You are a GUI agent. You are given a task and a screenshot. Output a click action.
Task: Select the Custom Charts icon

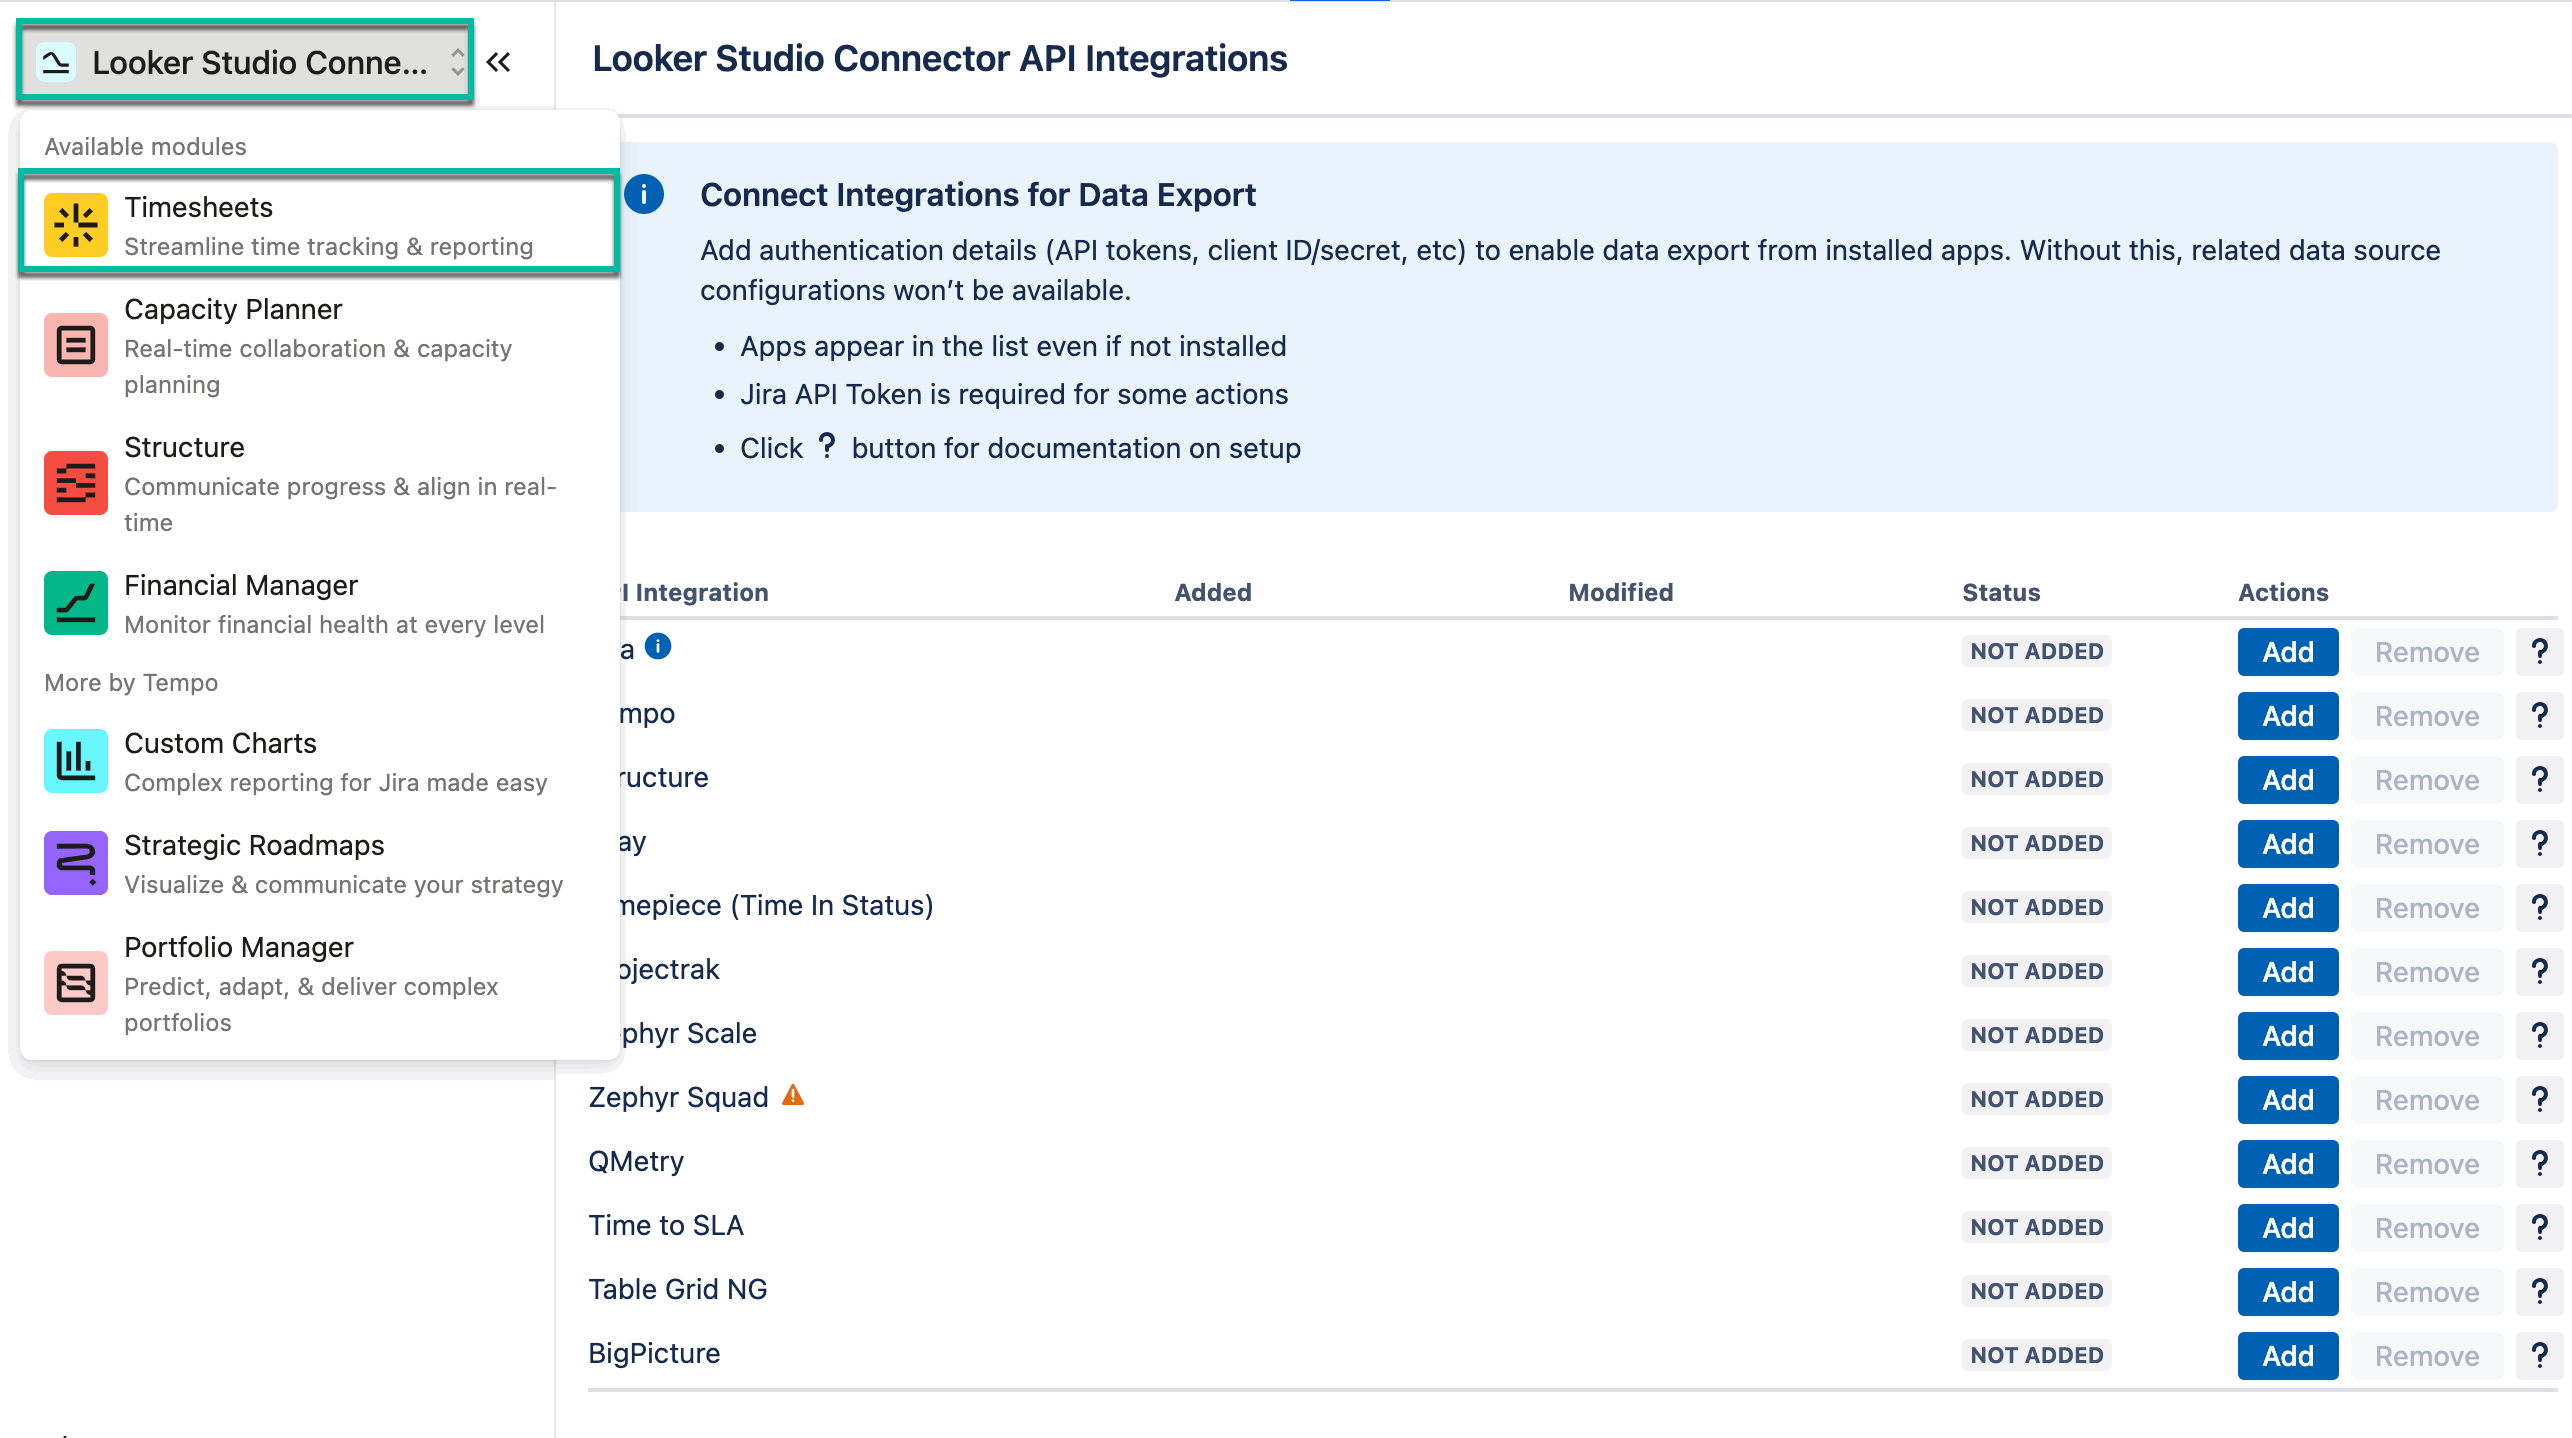point(75,761)
